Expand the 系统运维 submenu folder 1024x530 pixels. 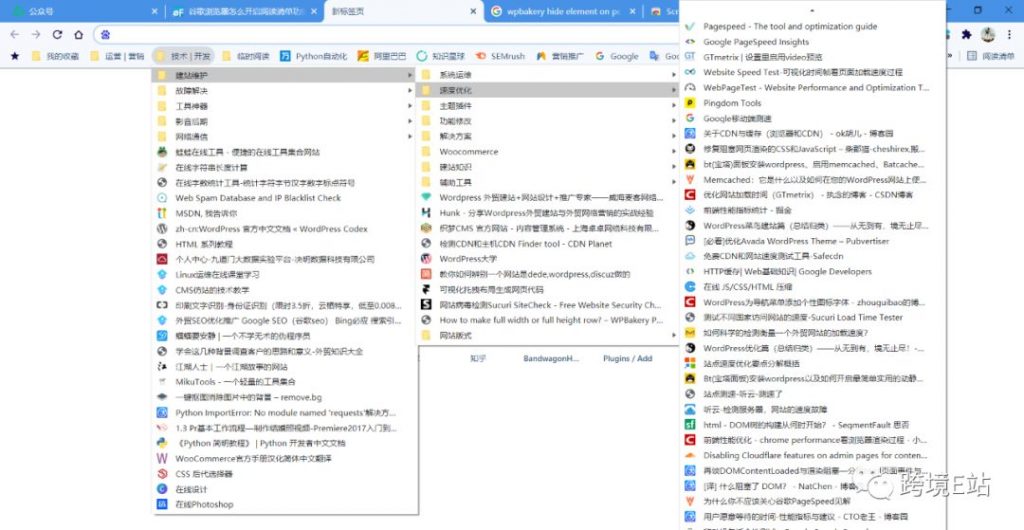tap(548, 75)
